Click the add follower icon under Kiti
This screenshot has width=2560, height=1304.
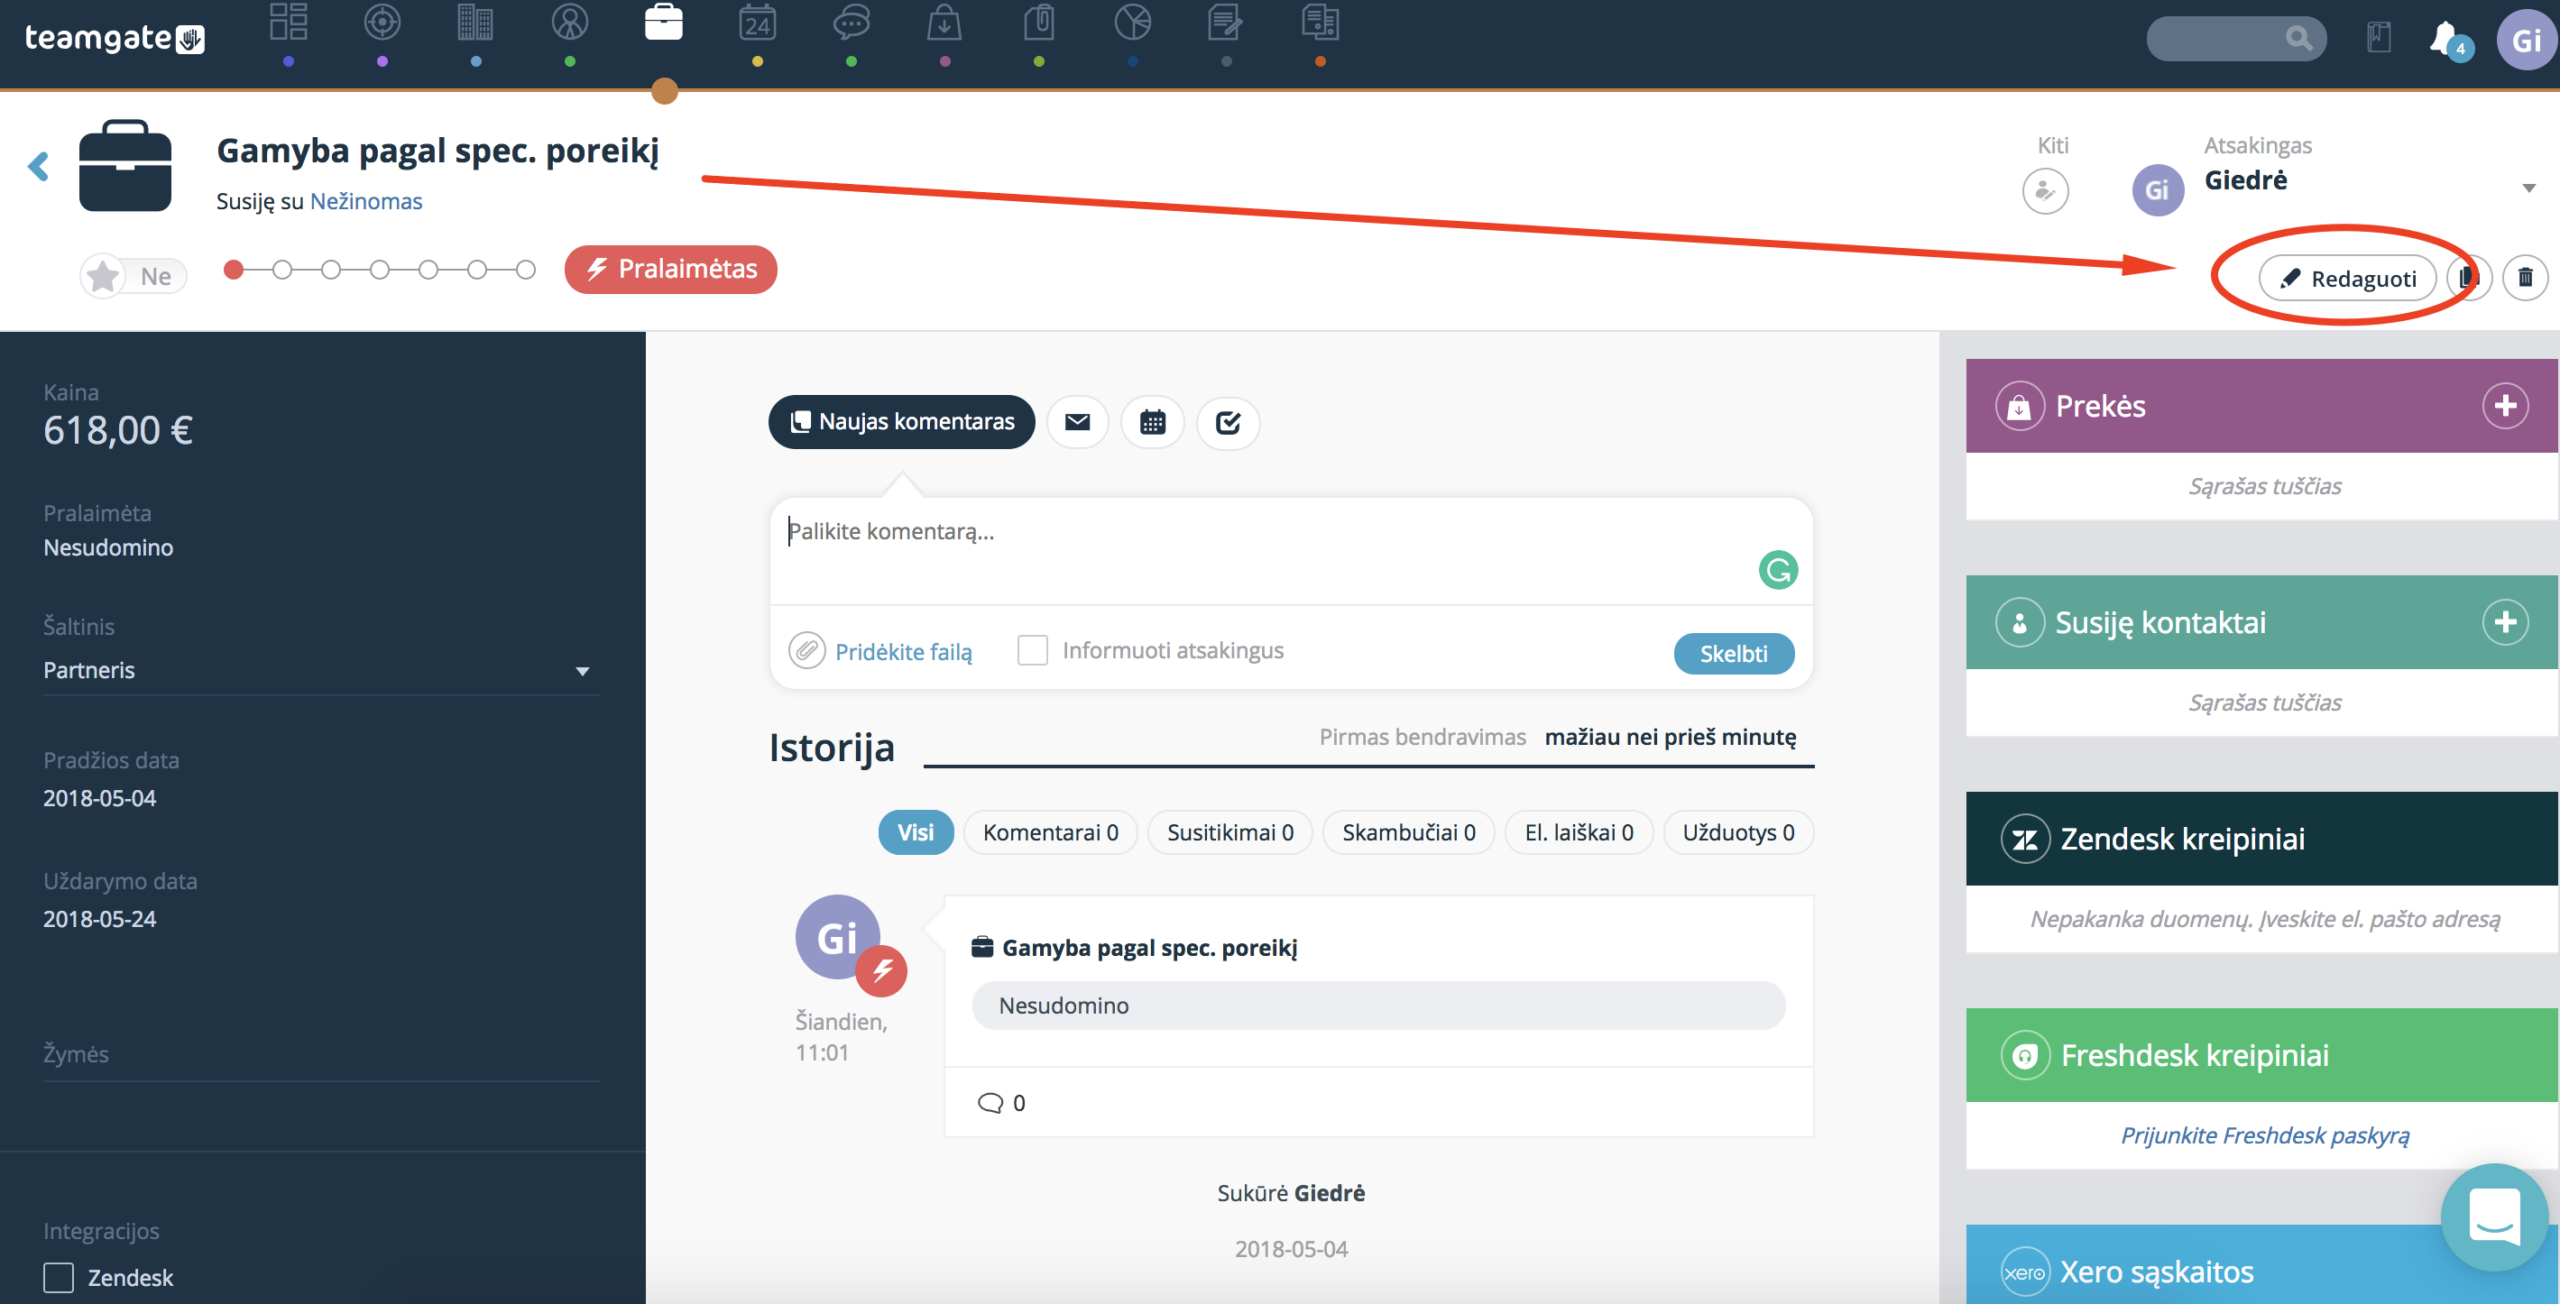click(2045, 190)
